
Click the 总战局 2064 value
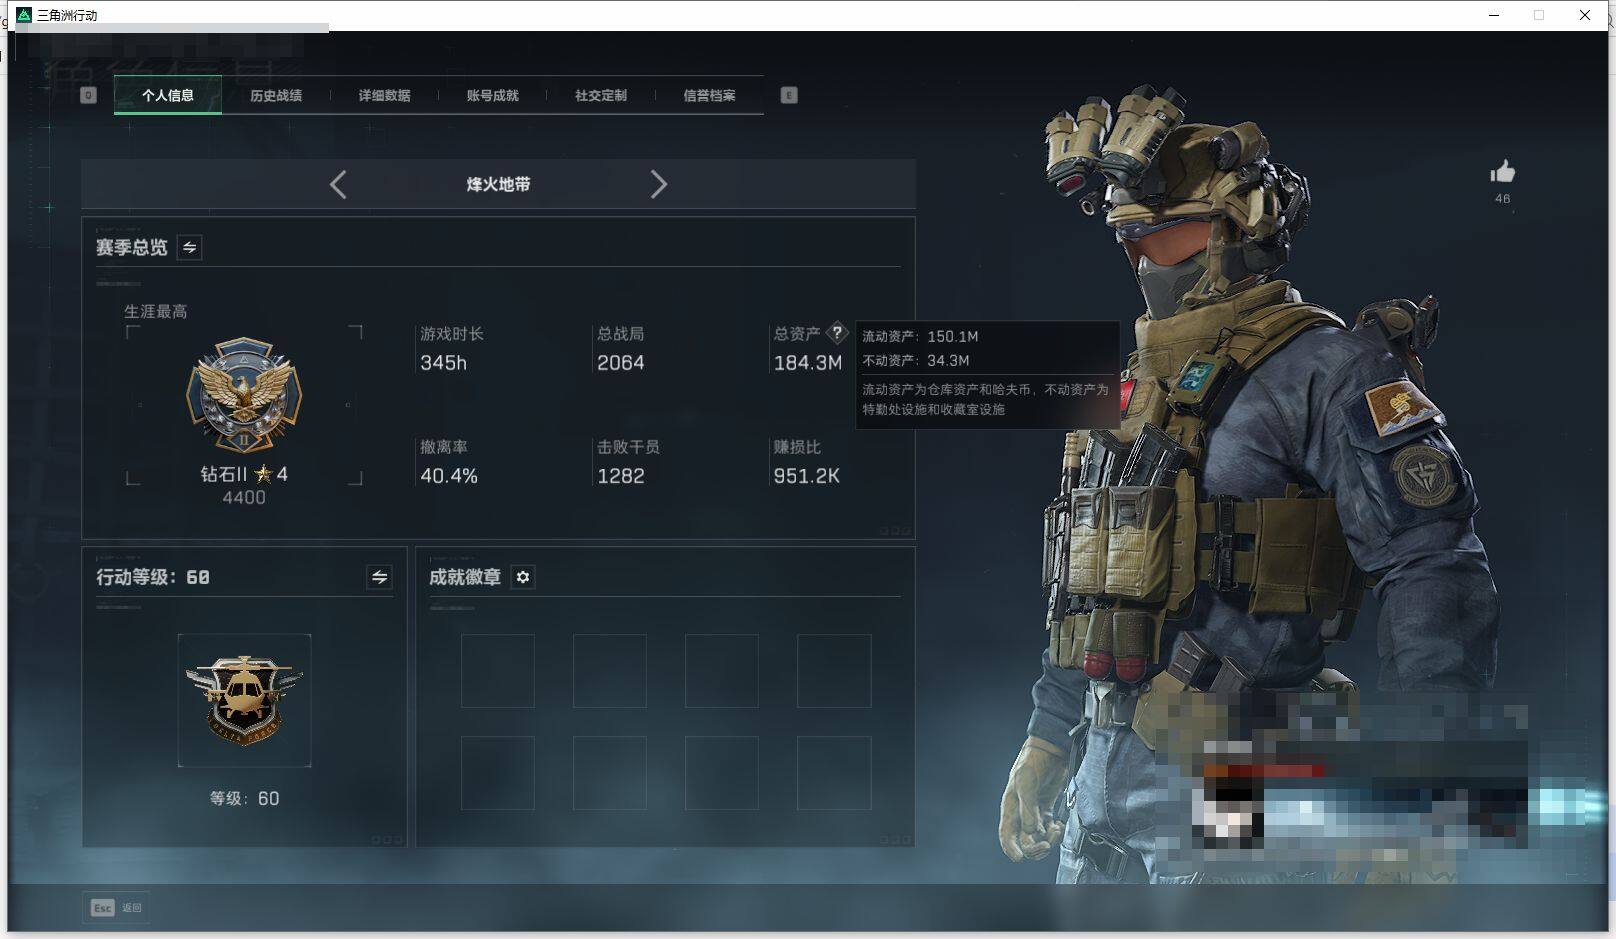620,363
